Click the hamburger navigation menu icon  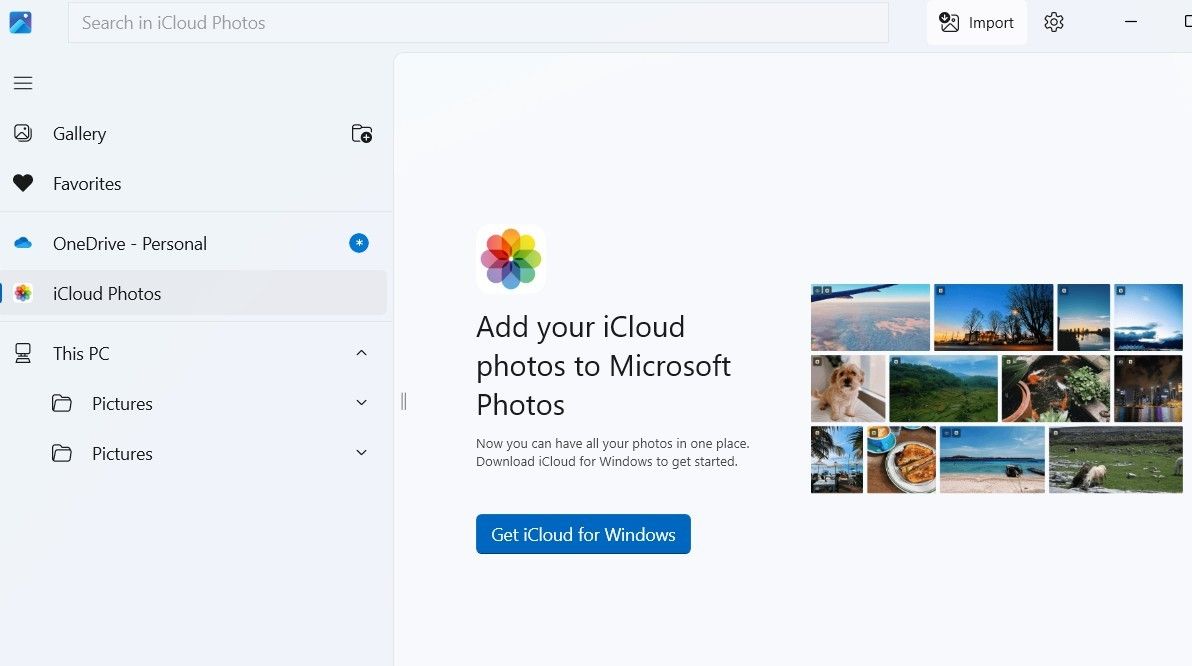[23, 83]
